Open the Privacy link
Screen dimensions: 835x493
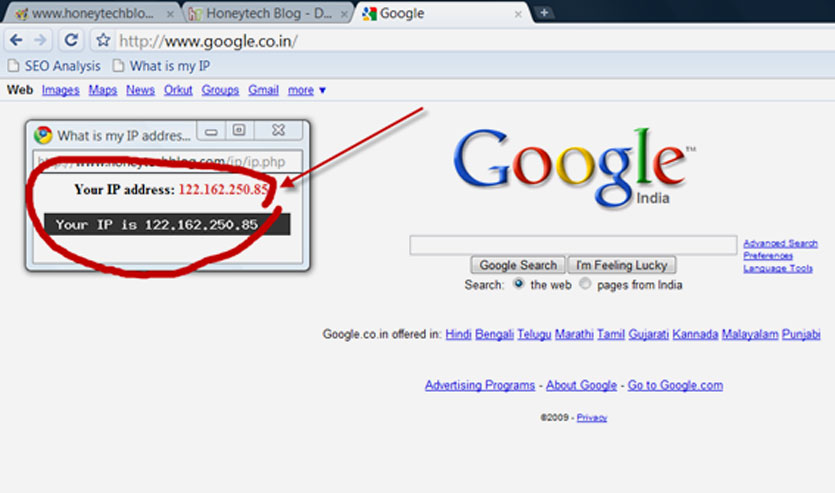pyautogui.click(x=592, y=418)
